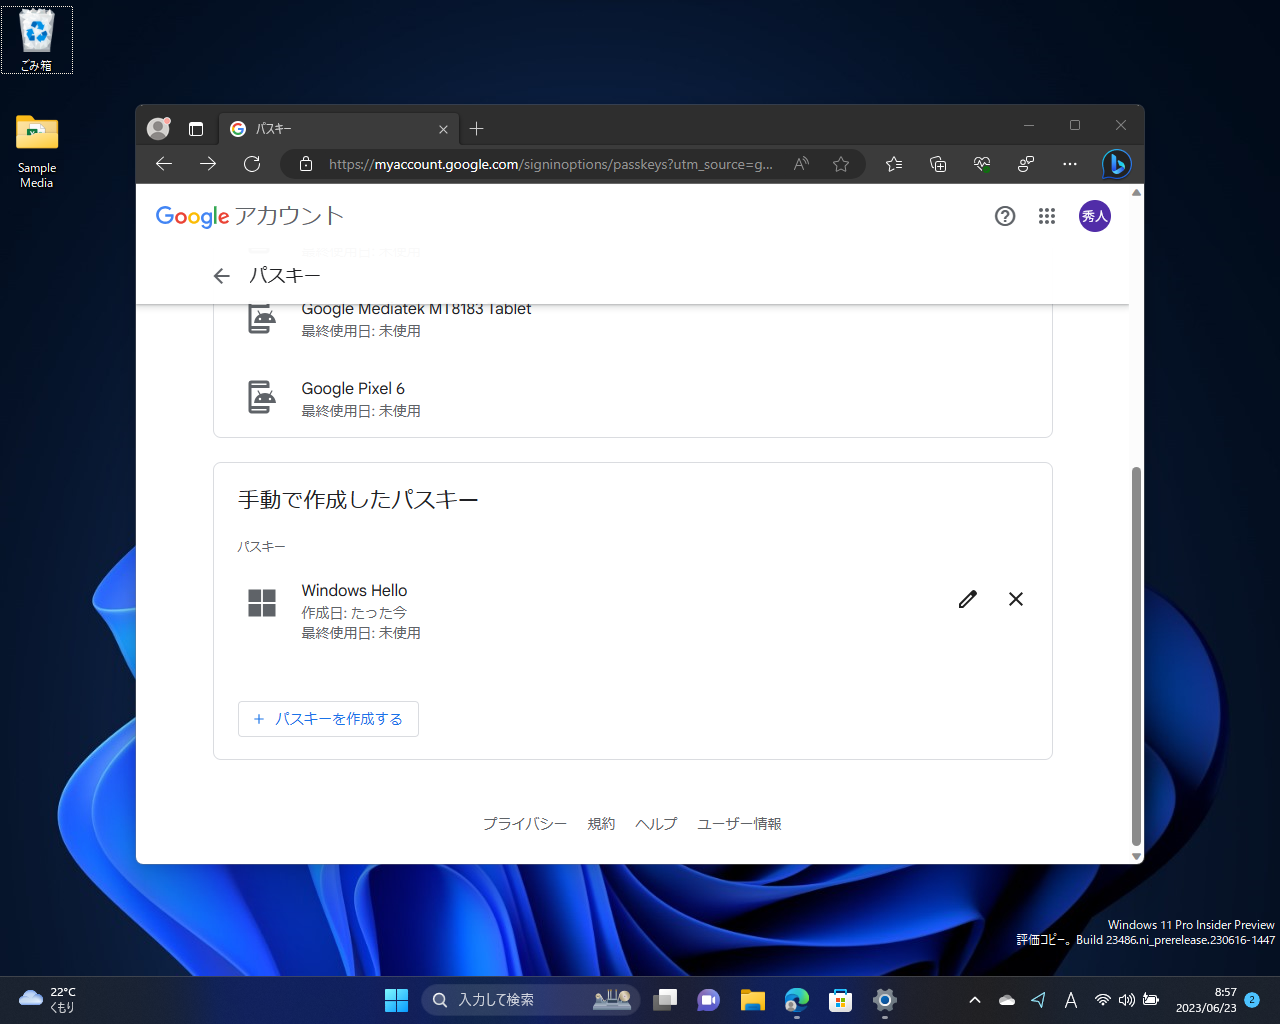Screen dimensions: 1280x1024
Task: Open the Settings and more menu
Action: click(x=1070, y=164)
